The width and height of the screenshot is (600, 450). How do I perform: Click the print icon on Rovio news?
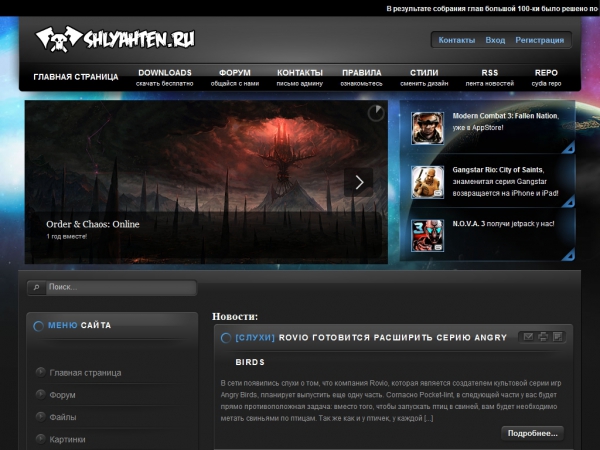(543, 337)
